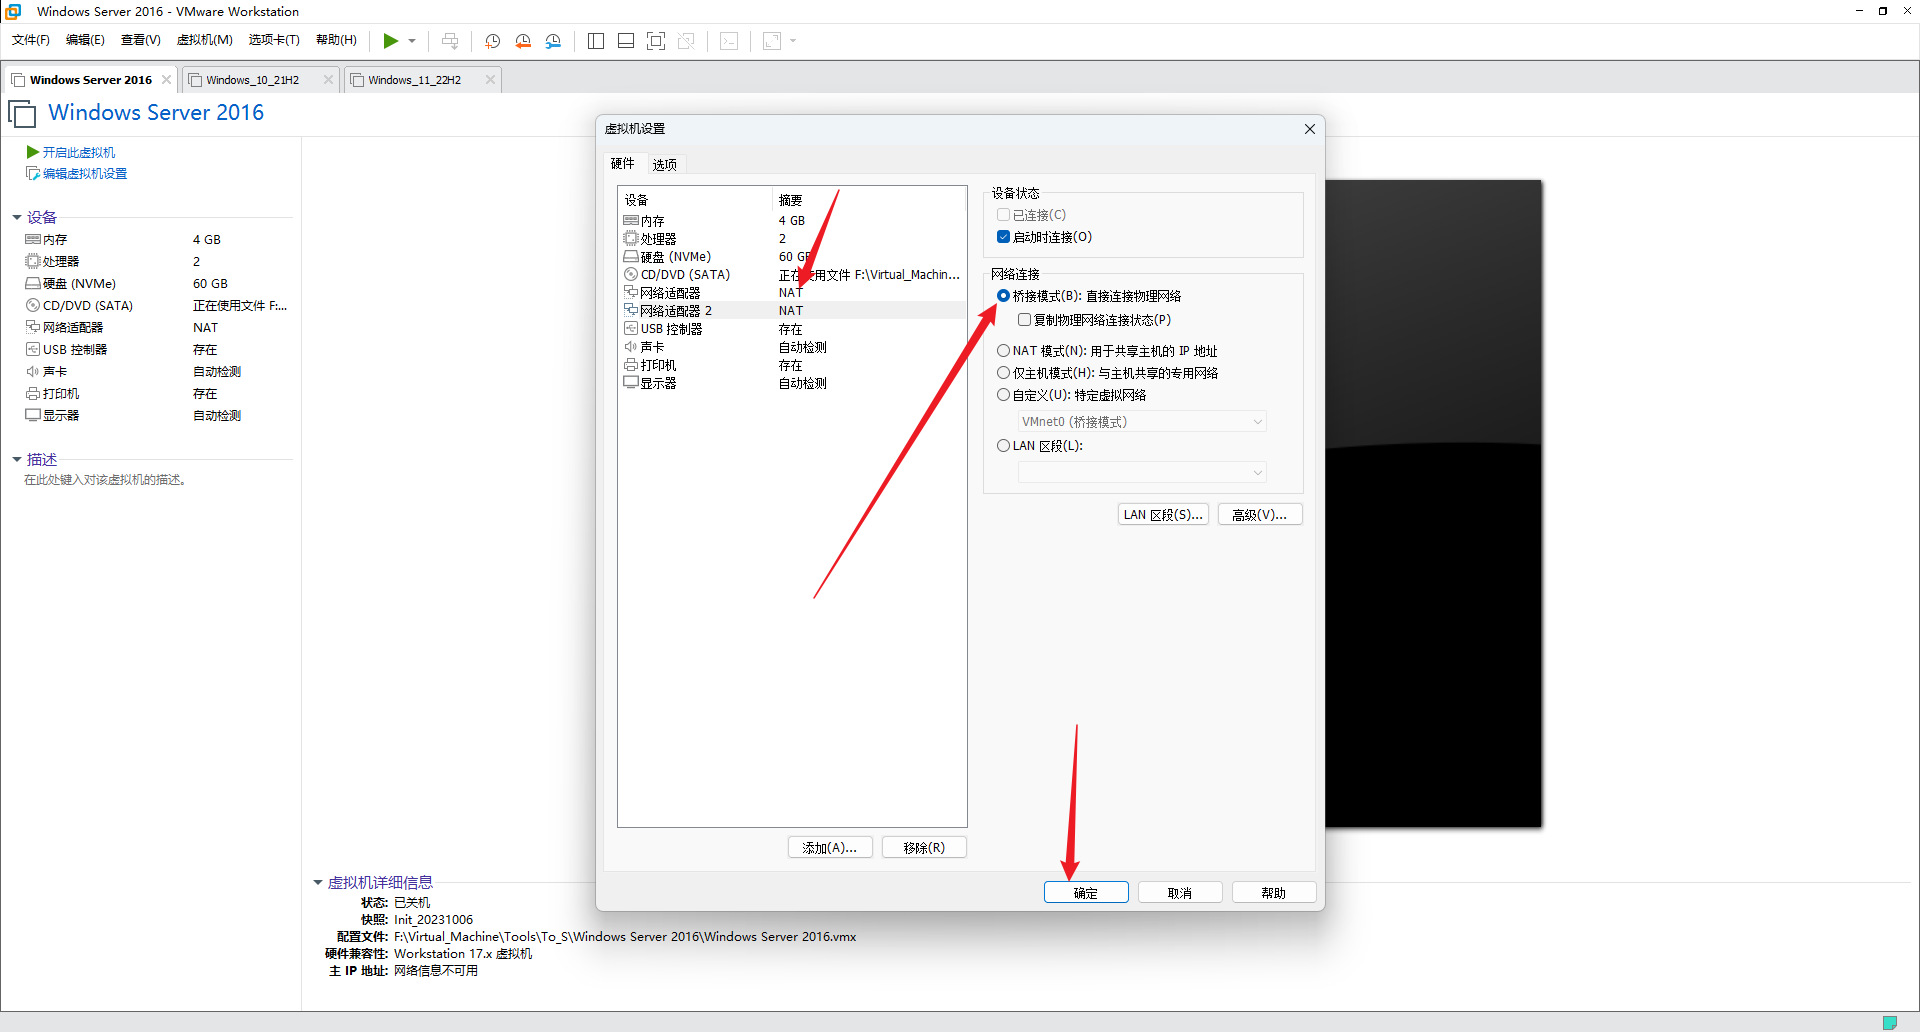
Task: Switch to the Windows_11_22H2 tab
Action: click(414, 80)
